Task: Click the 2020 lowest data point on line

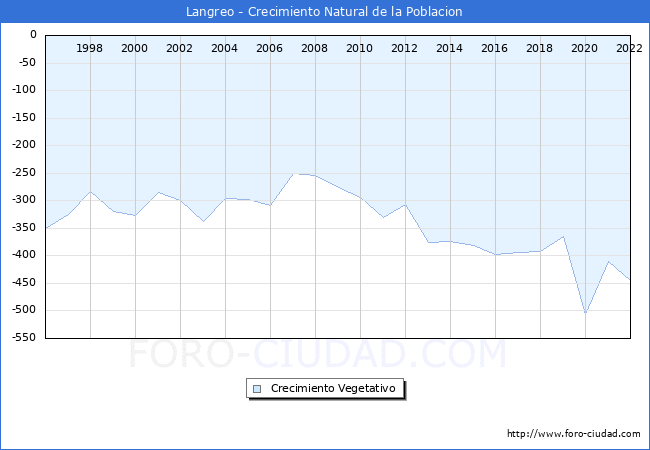Action: tap(585, 313)
